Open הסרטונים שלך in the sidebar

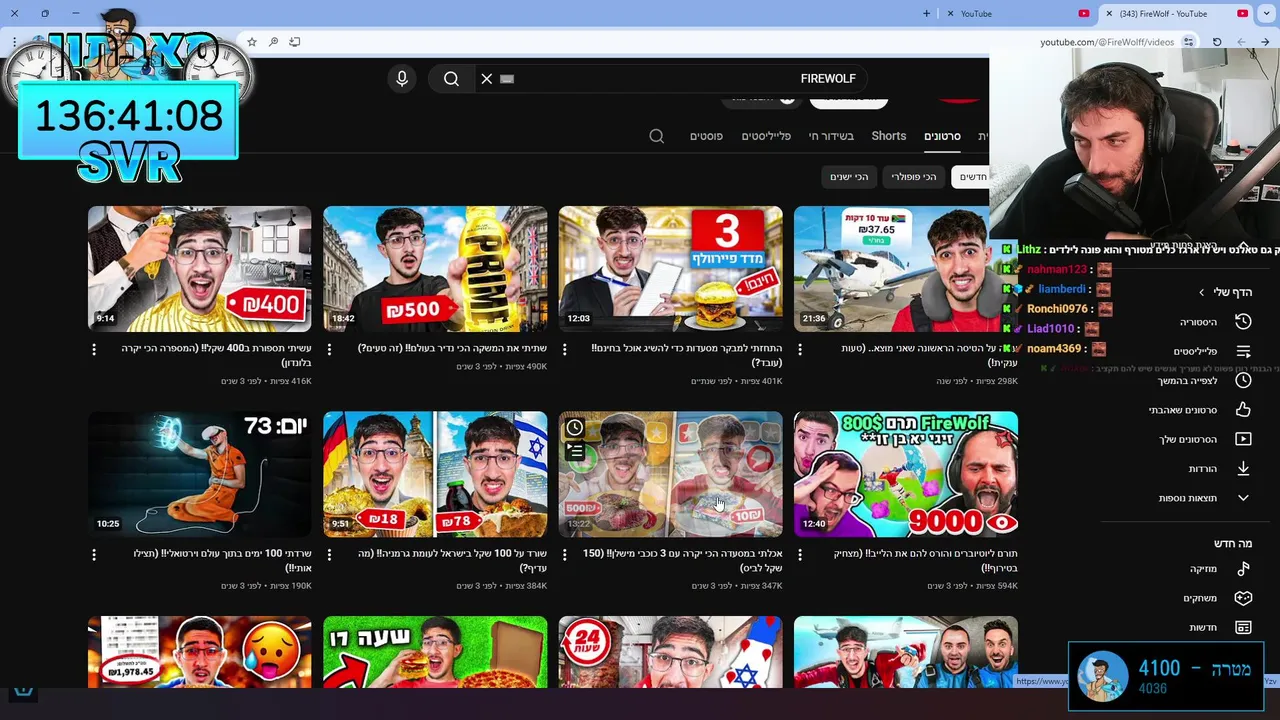coord(1205,439)
